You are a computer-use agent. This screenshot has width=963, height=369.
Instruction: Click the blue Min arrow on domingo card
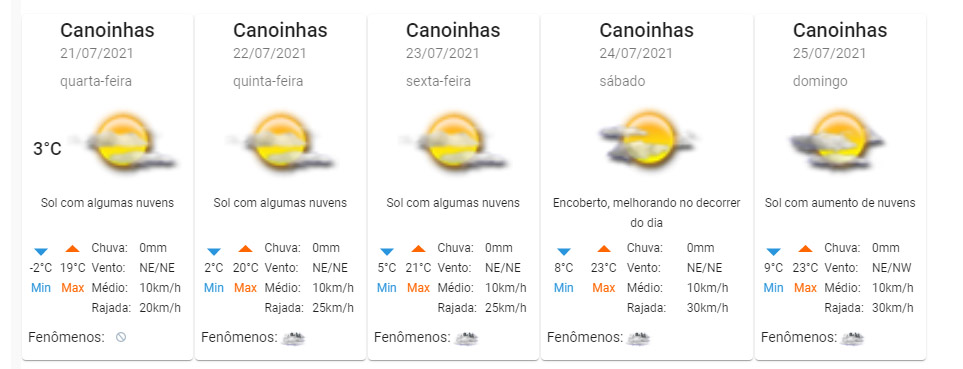coord(774,251)
